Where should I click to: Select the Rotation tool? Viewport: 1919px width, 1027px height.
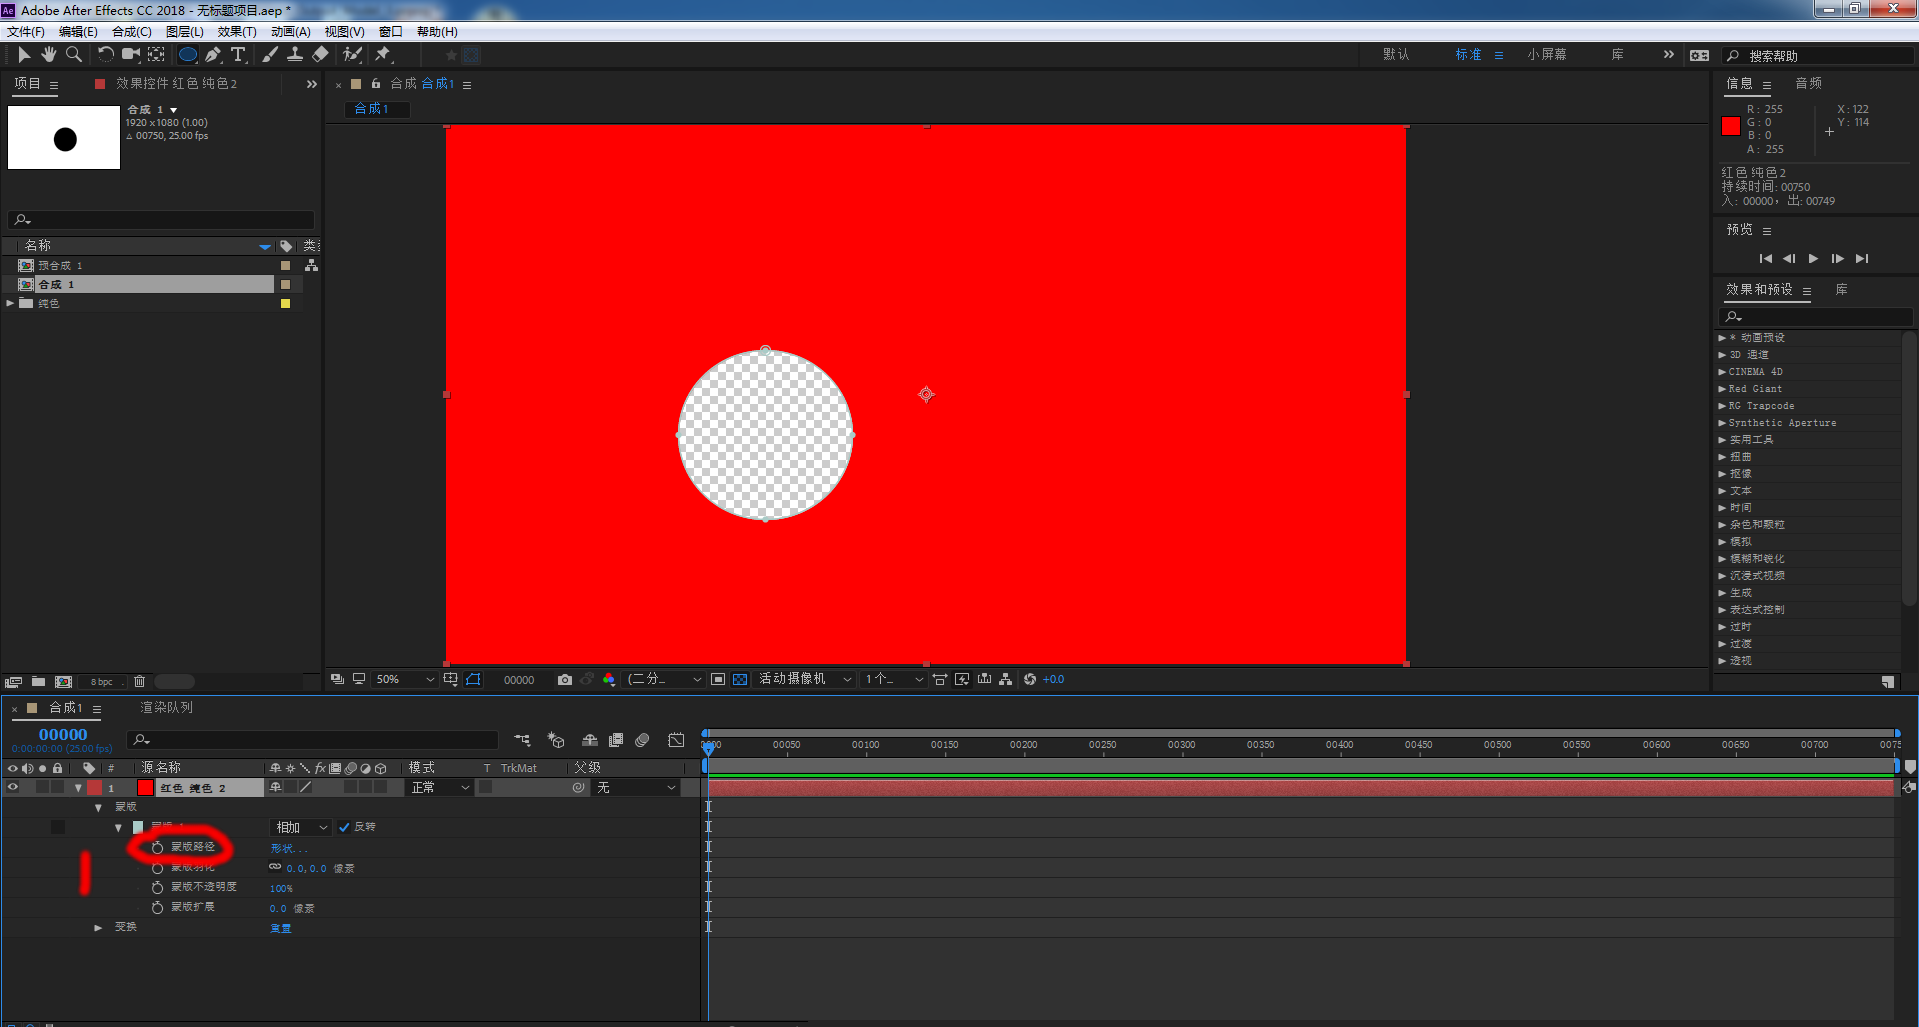pos(105,55)
